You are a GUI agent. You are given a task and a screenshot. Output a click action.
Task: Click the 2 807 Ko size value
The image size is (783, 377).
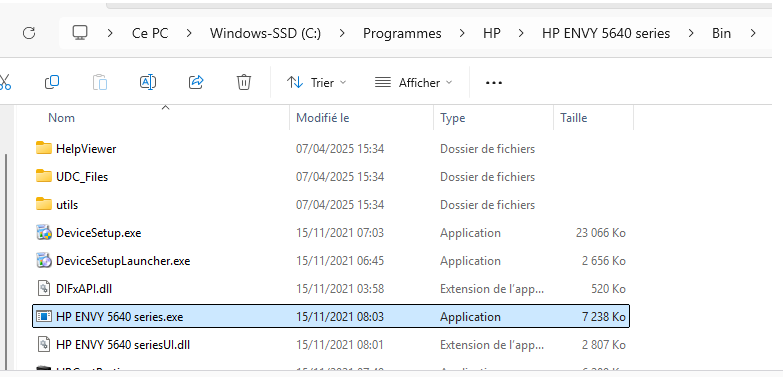604,345
